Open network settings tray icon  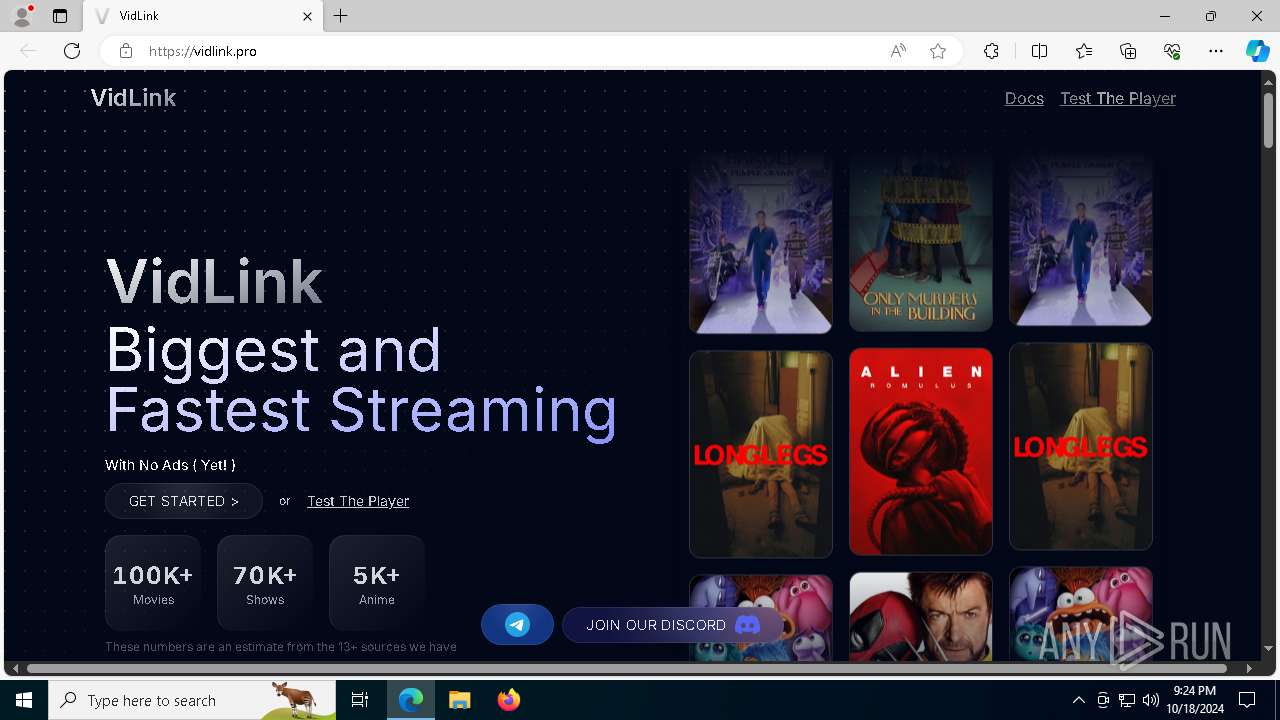click(1127, 700)
